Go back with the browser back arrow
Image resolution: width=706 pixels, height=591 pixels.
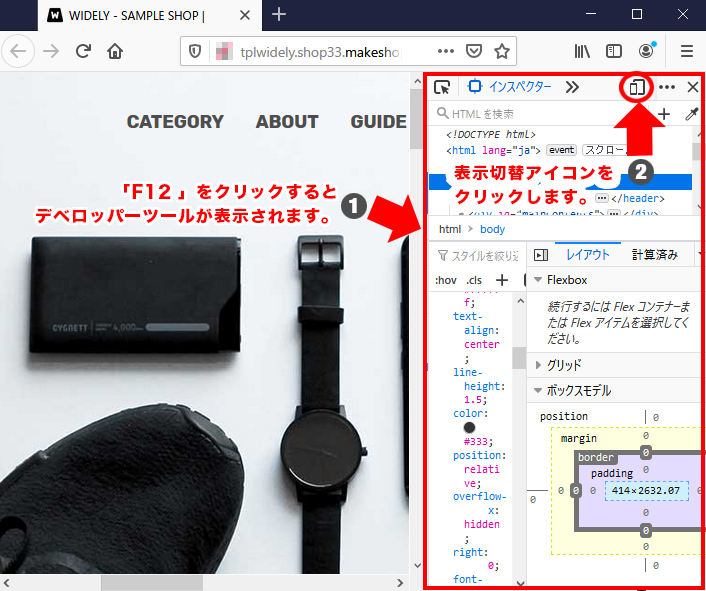pos(18,51)
